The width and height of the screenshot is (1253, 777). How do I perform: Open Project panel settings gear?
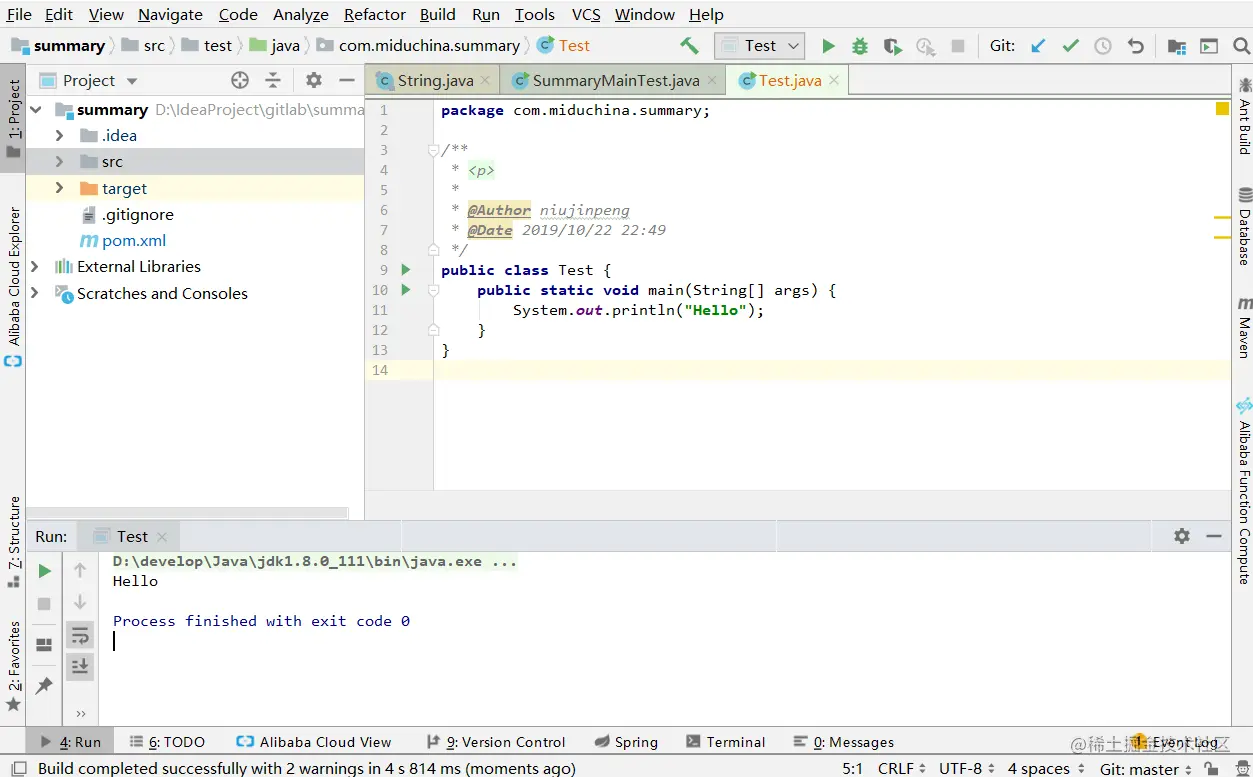(313, 80)
